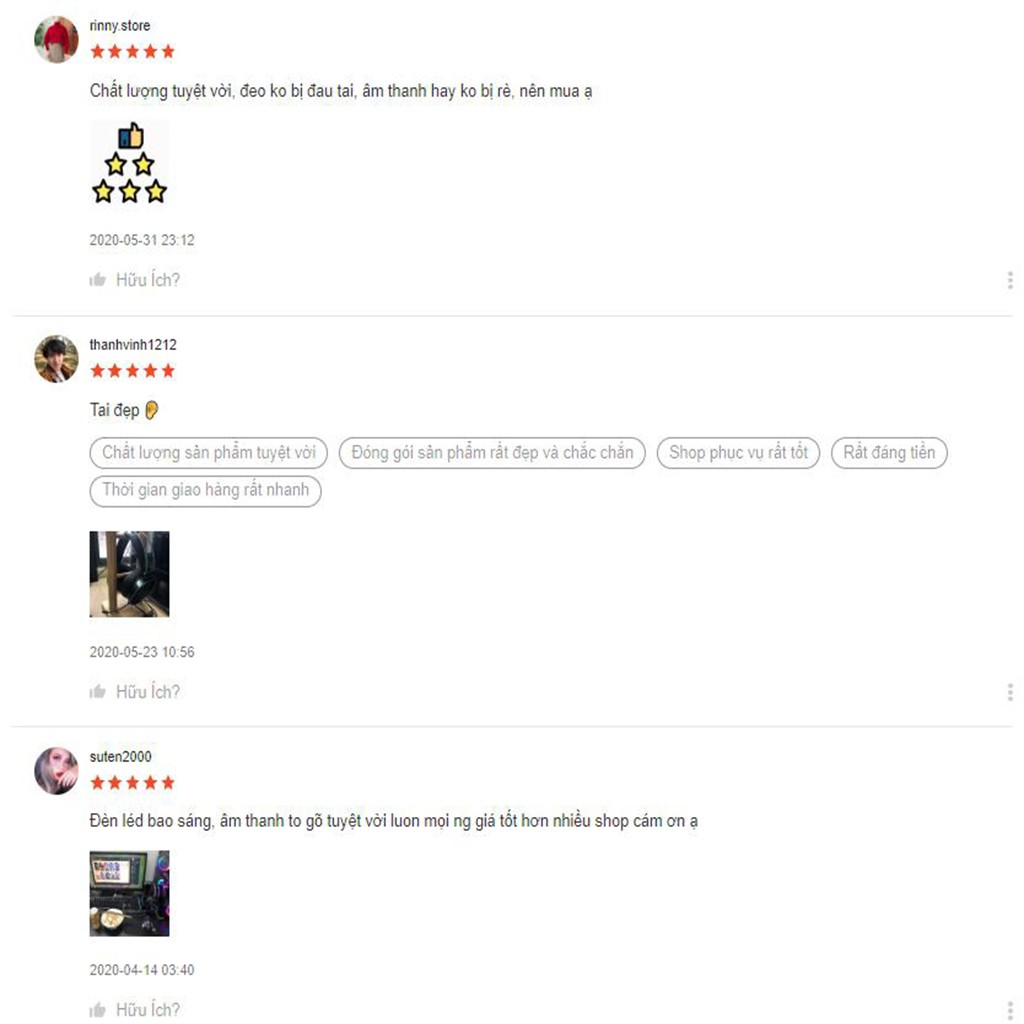This screenshot has height=1024, width=1024.
Task: View thanhvinh1212 username profile
Action: tap(133, 345)
